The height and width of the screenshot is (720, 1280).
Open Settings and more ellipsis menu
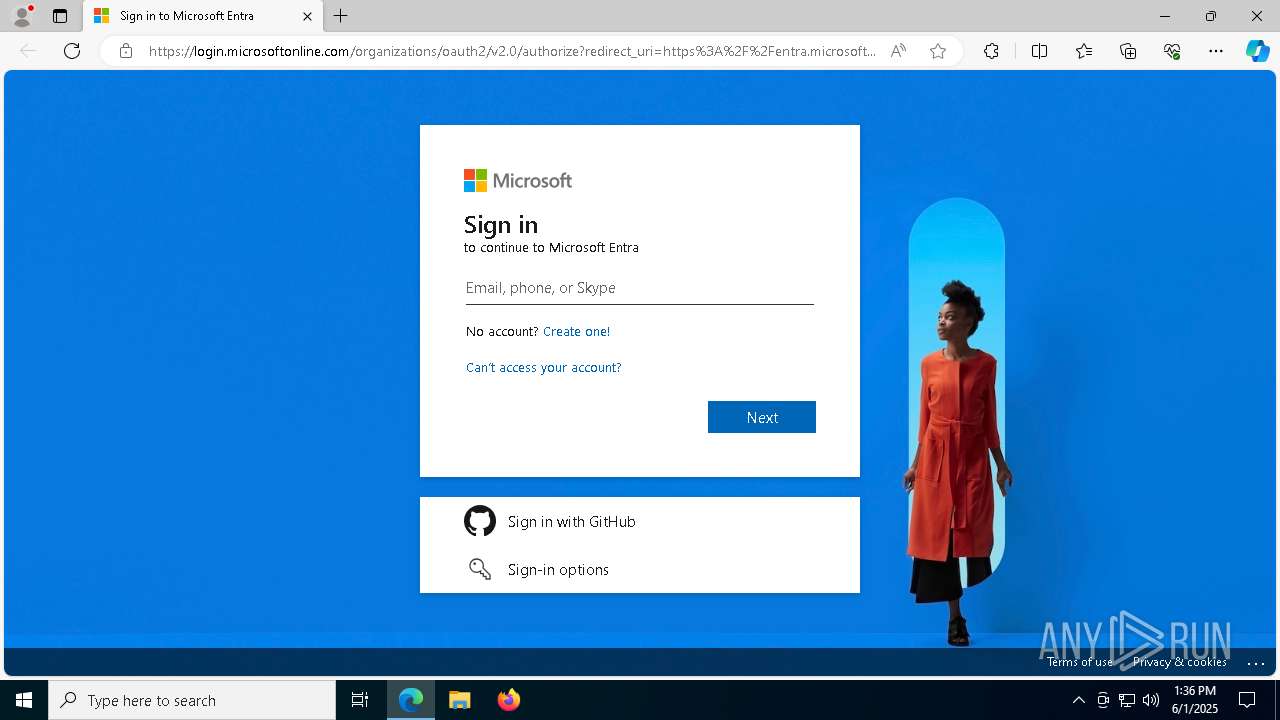[x=1216, y=51]
